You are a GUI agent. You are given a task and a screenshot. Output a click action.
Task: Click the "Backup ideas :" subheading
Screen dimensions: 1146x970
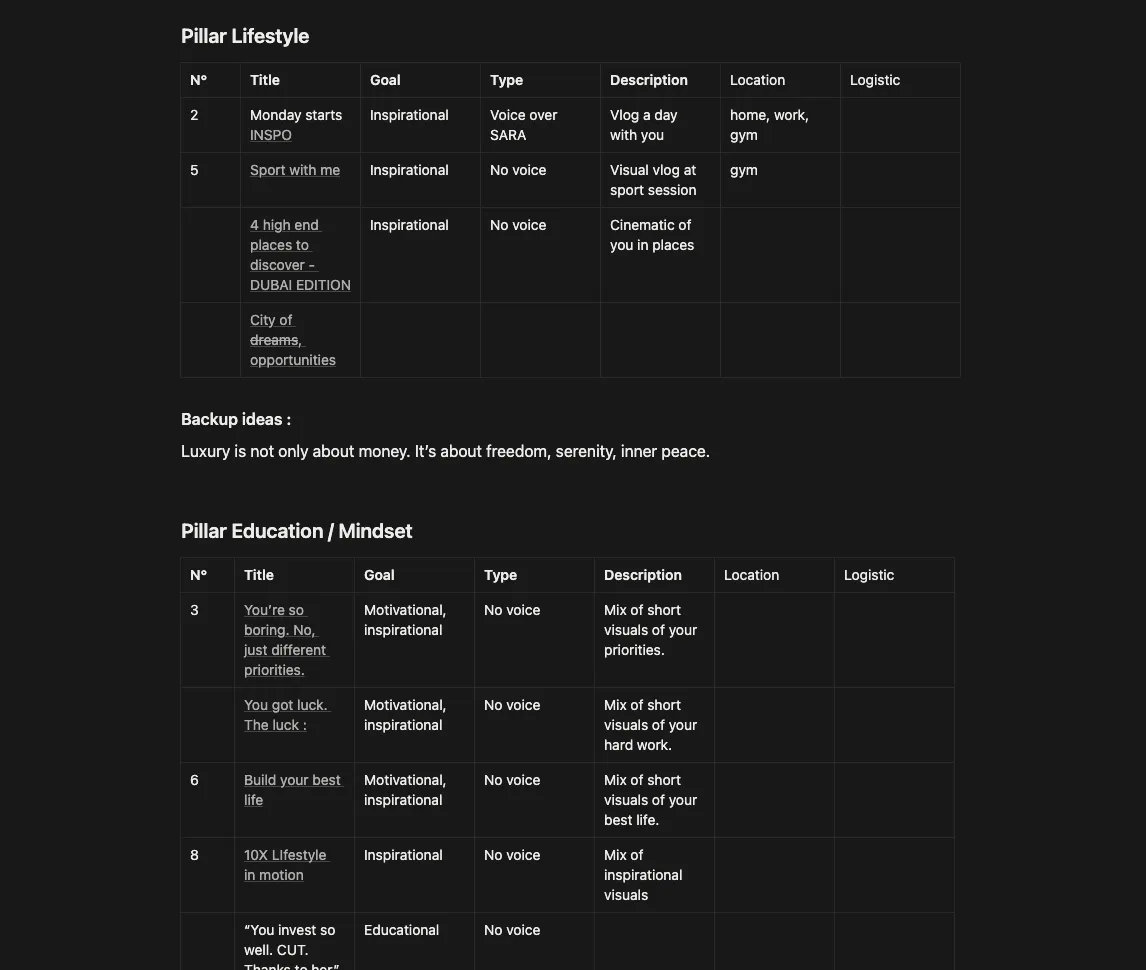236,419
